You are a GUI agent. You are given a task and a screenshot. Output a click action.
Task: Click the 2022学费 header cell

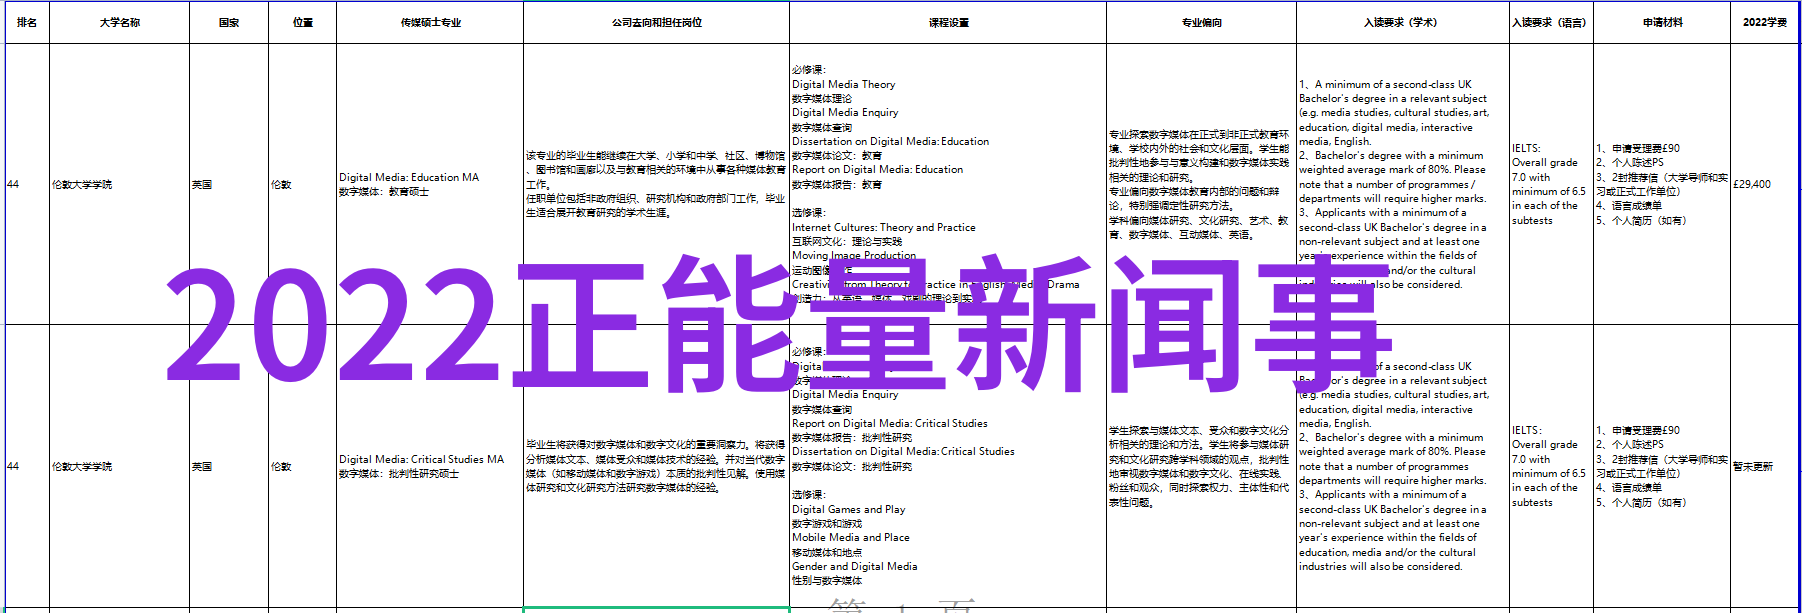pyautogui.click(x=1764, y=22)
